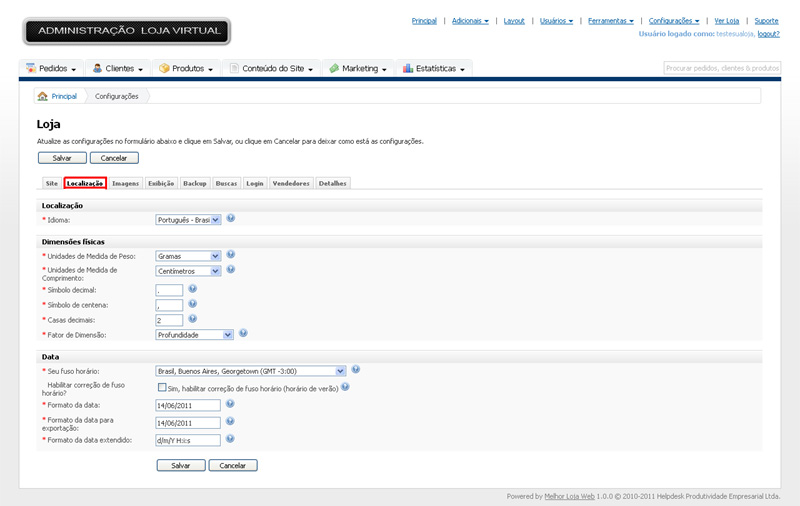Click help icon for Símbolo decimal

[192, 289]
